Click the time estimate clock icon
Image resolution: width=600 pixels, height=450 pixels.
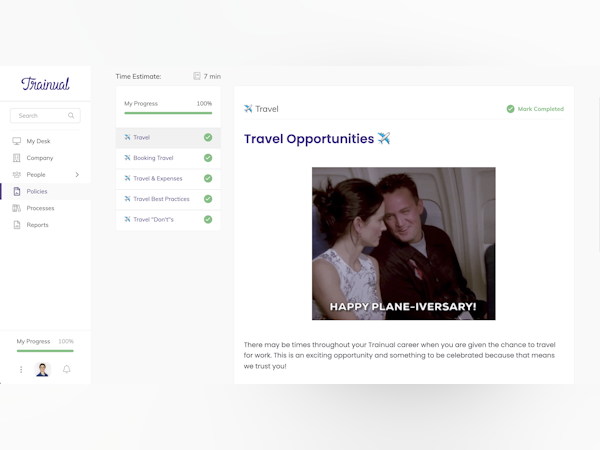coord(197,76)
